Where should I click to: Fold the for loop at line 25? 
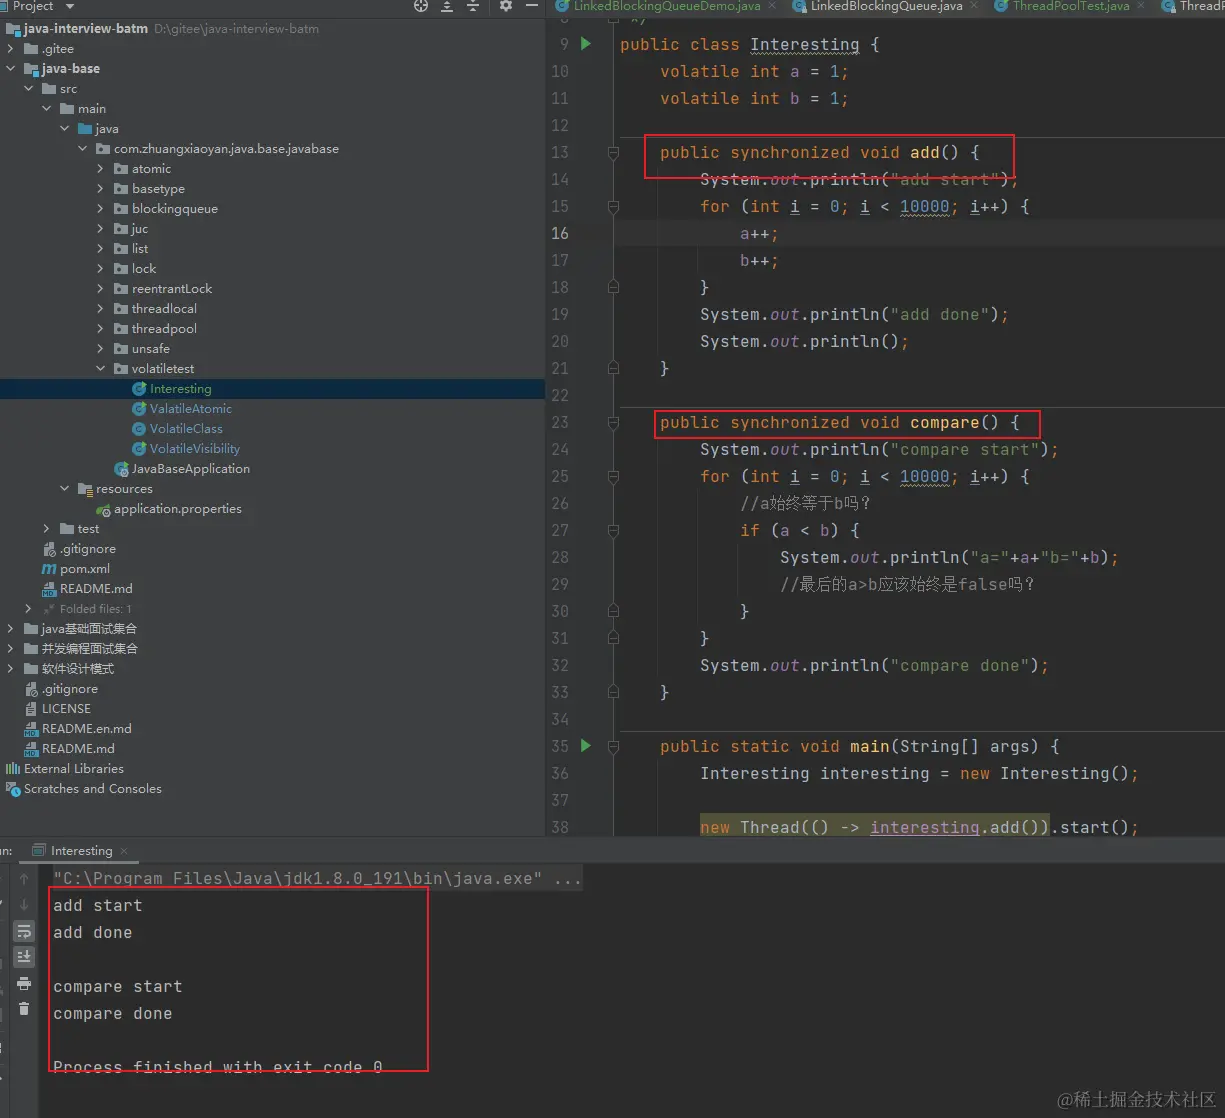pyautogui.click(x=613, y=477)
